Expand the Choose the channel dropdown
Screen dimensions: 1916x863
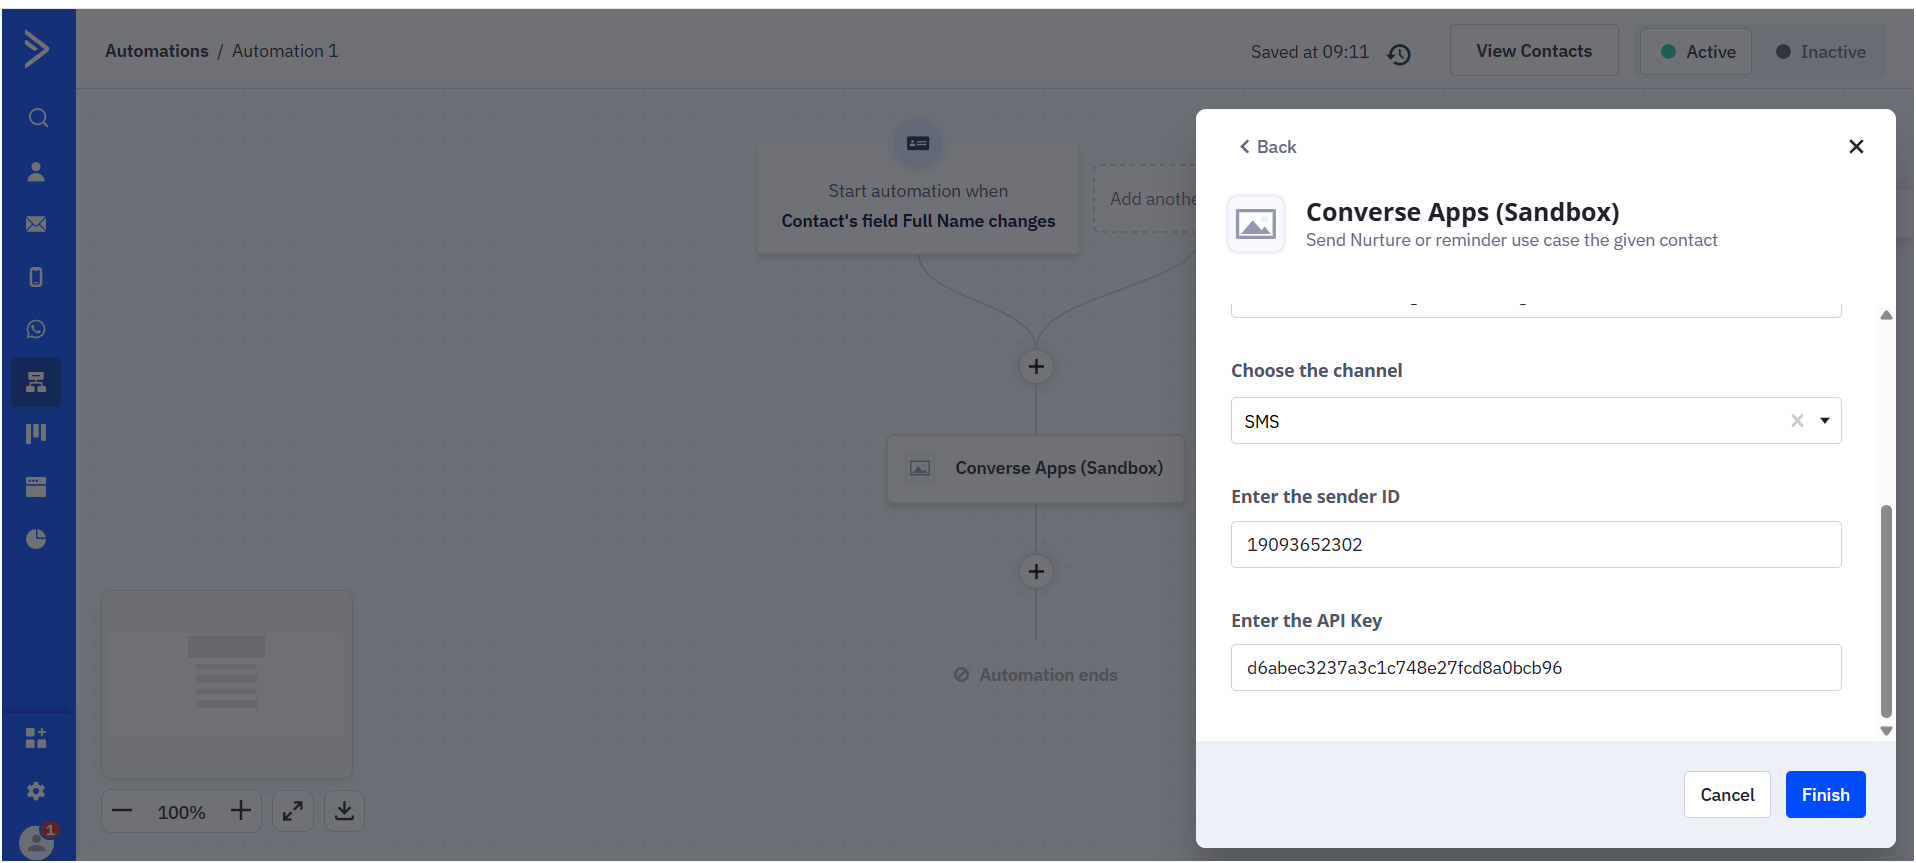click(1825, 421)
